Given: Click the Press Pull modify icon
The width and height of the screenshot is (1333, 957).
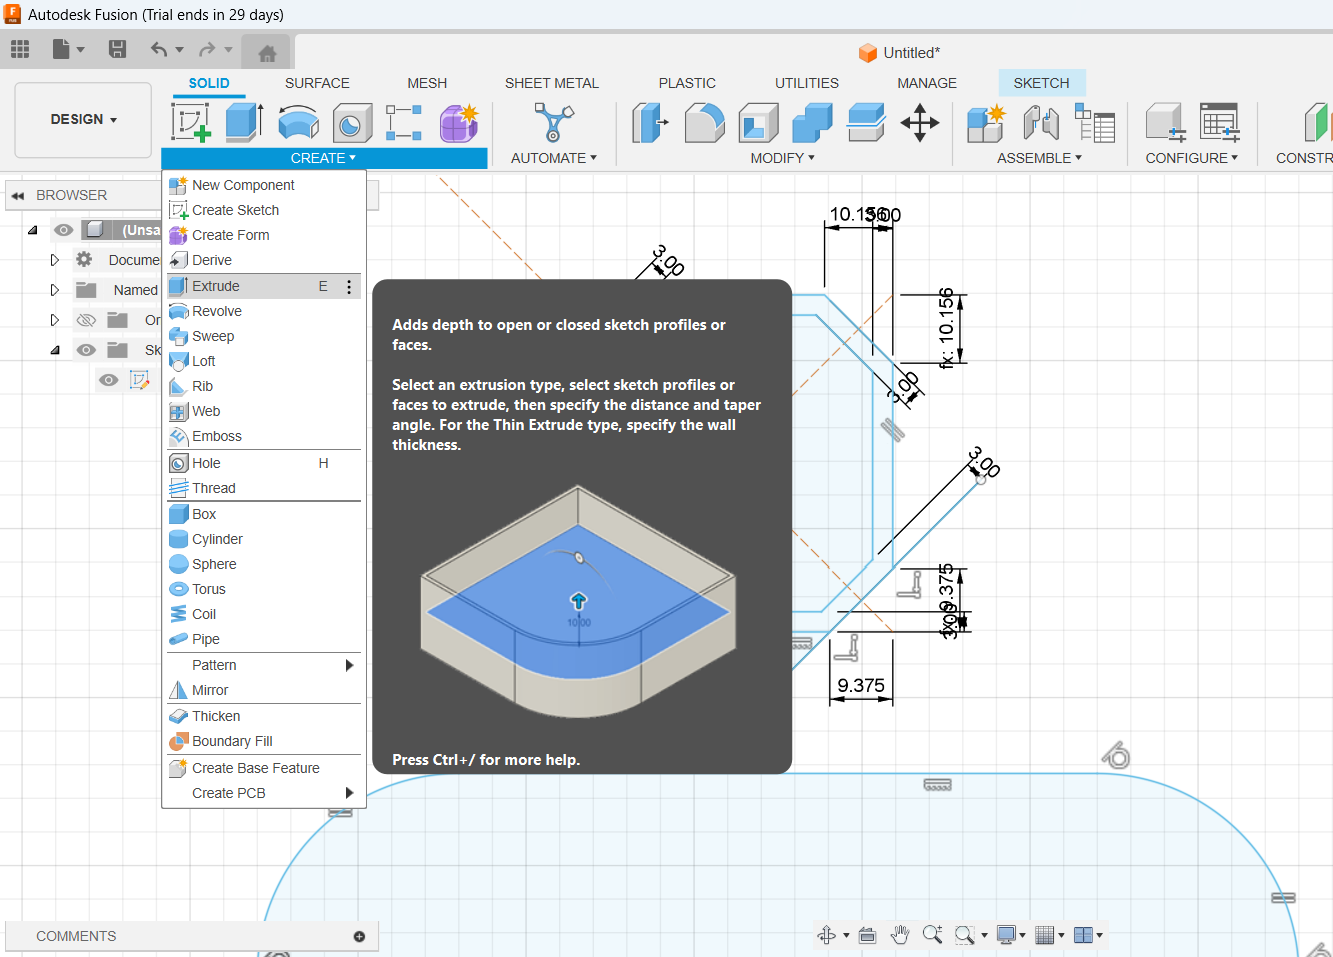Looking at the screenshot, I should (x=650, y=123).
